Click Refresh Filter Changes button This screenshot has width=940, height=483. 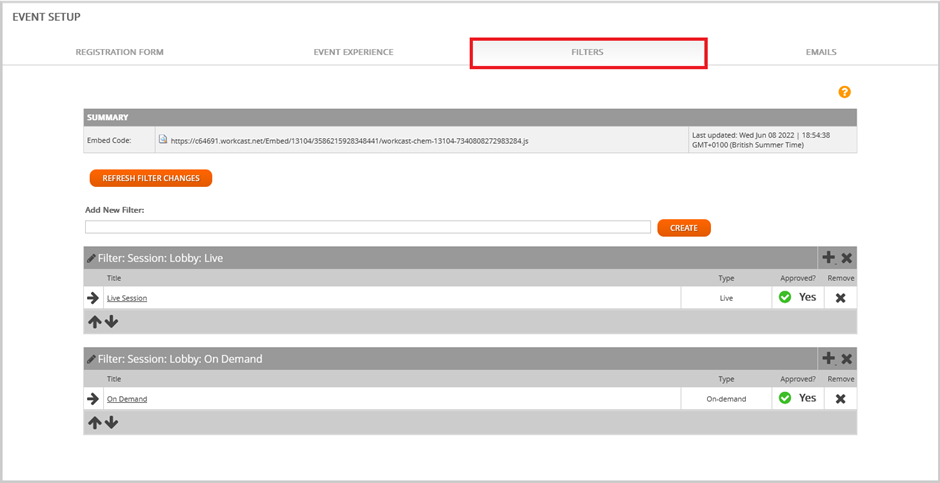click(x=150, y=178)
